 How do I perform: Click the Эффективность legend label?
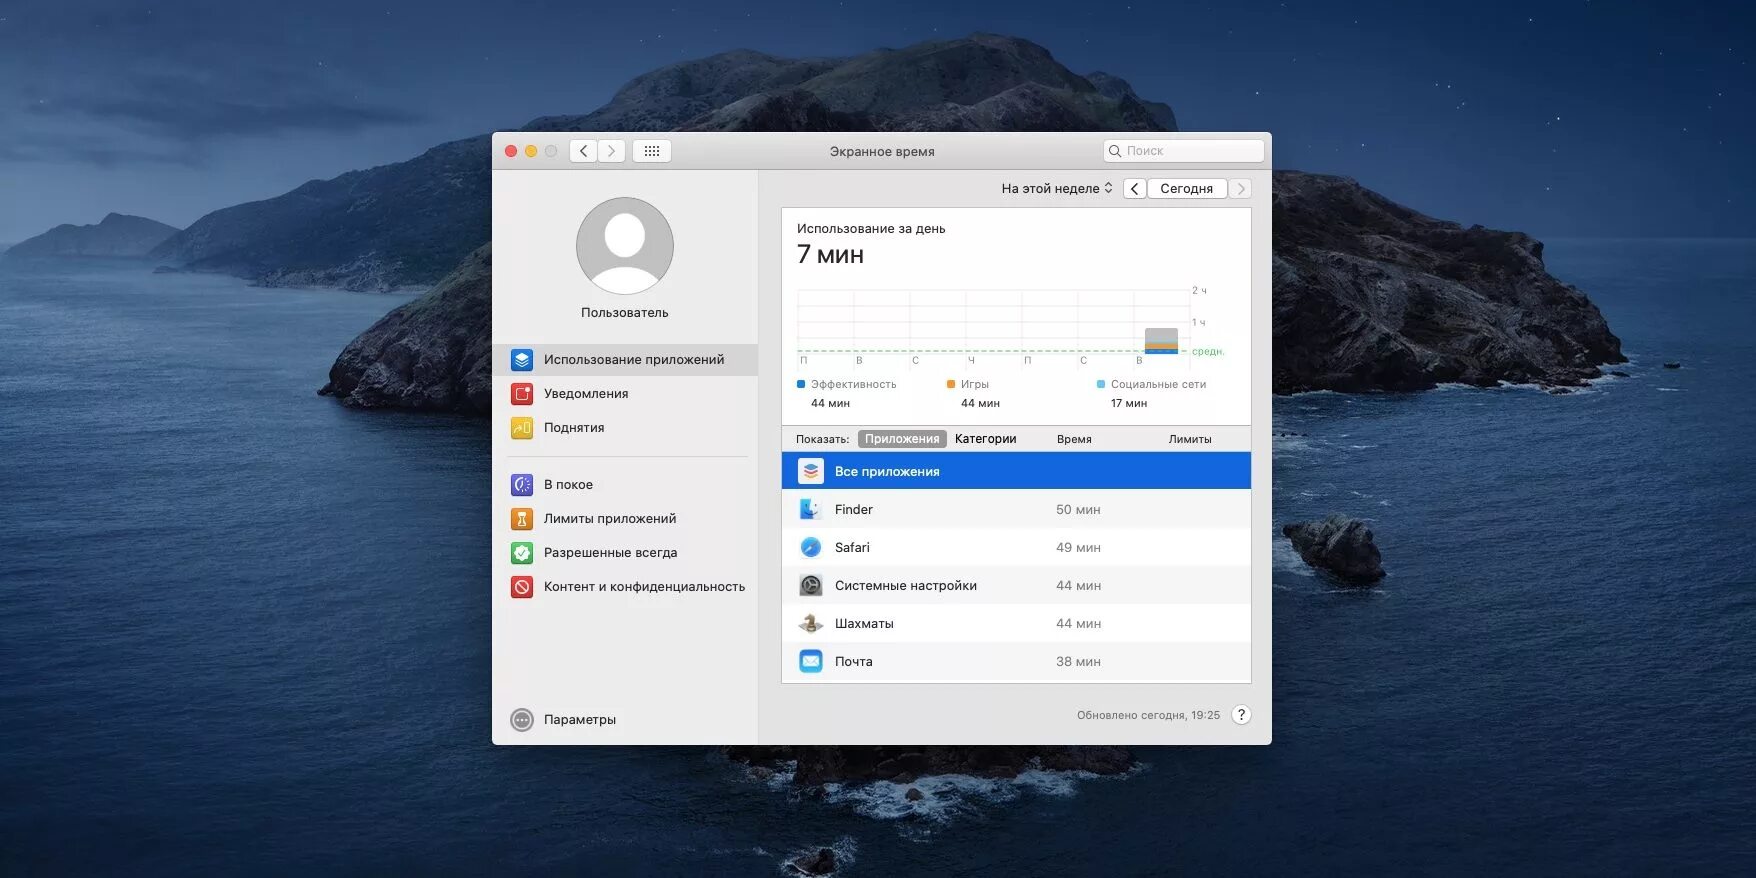[853, 385]
